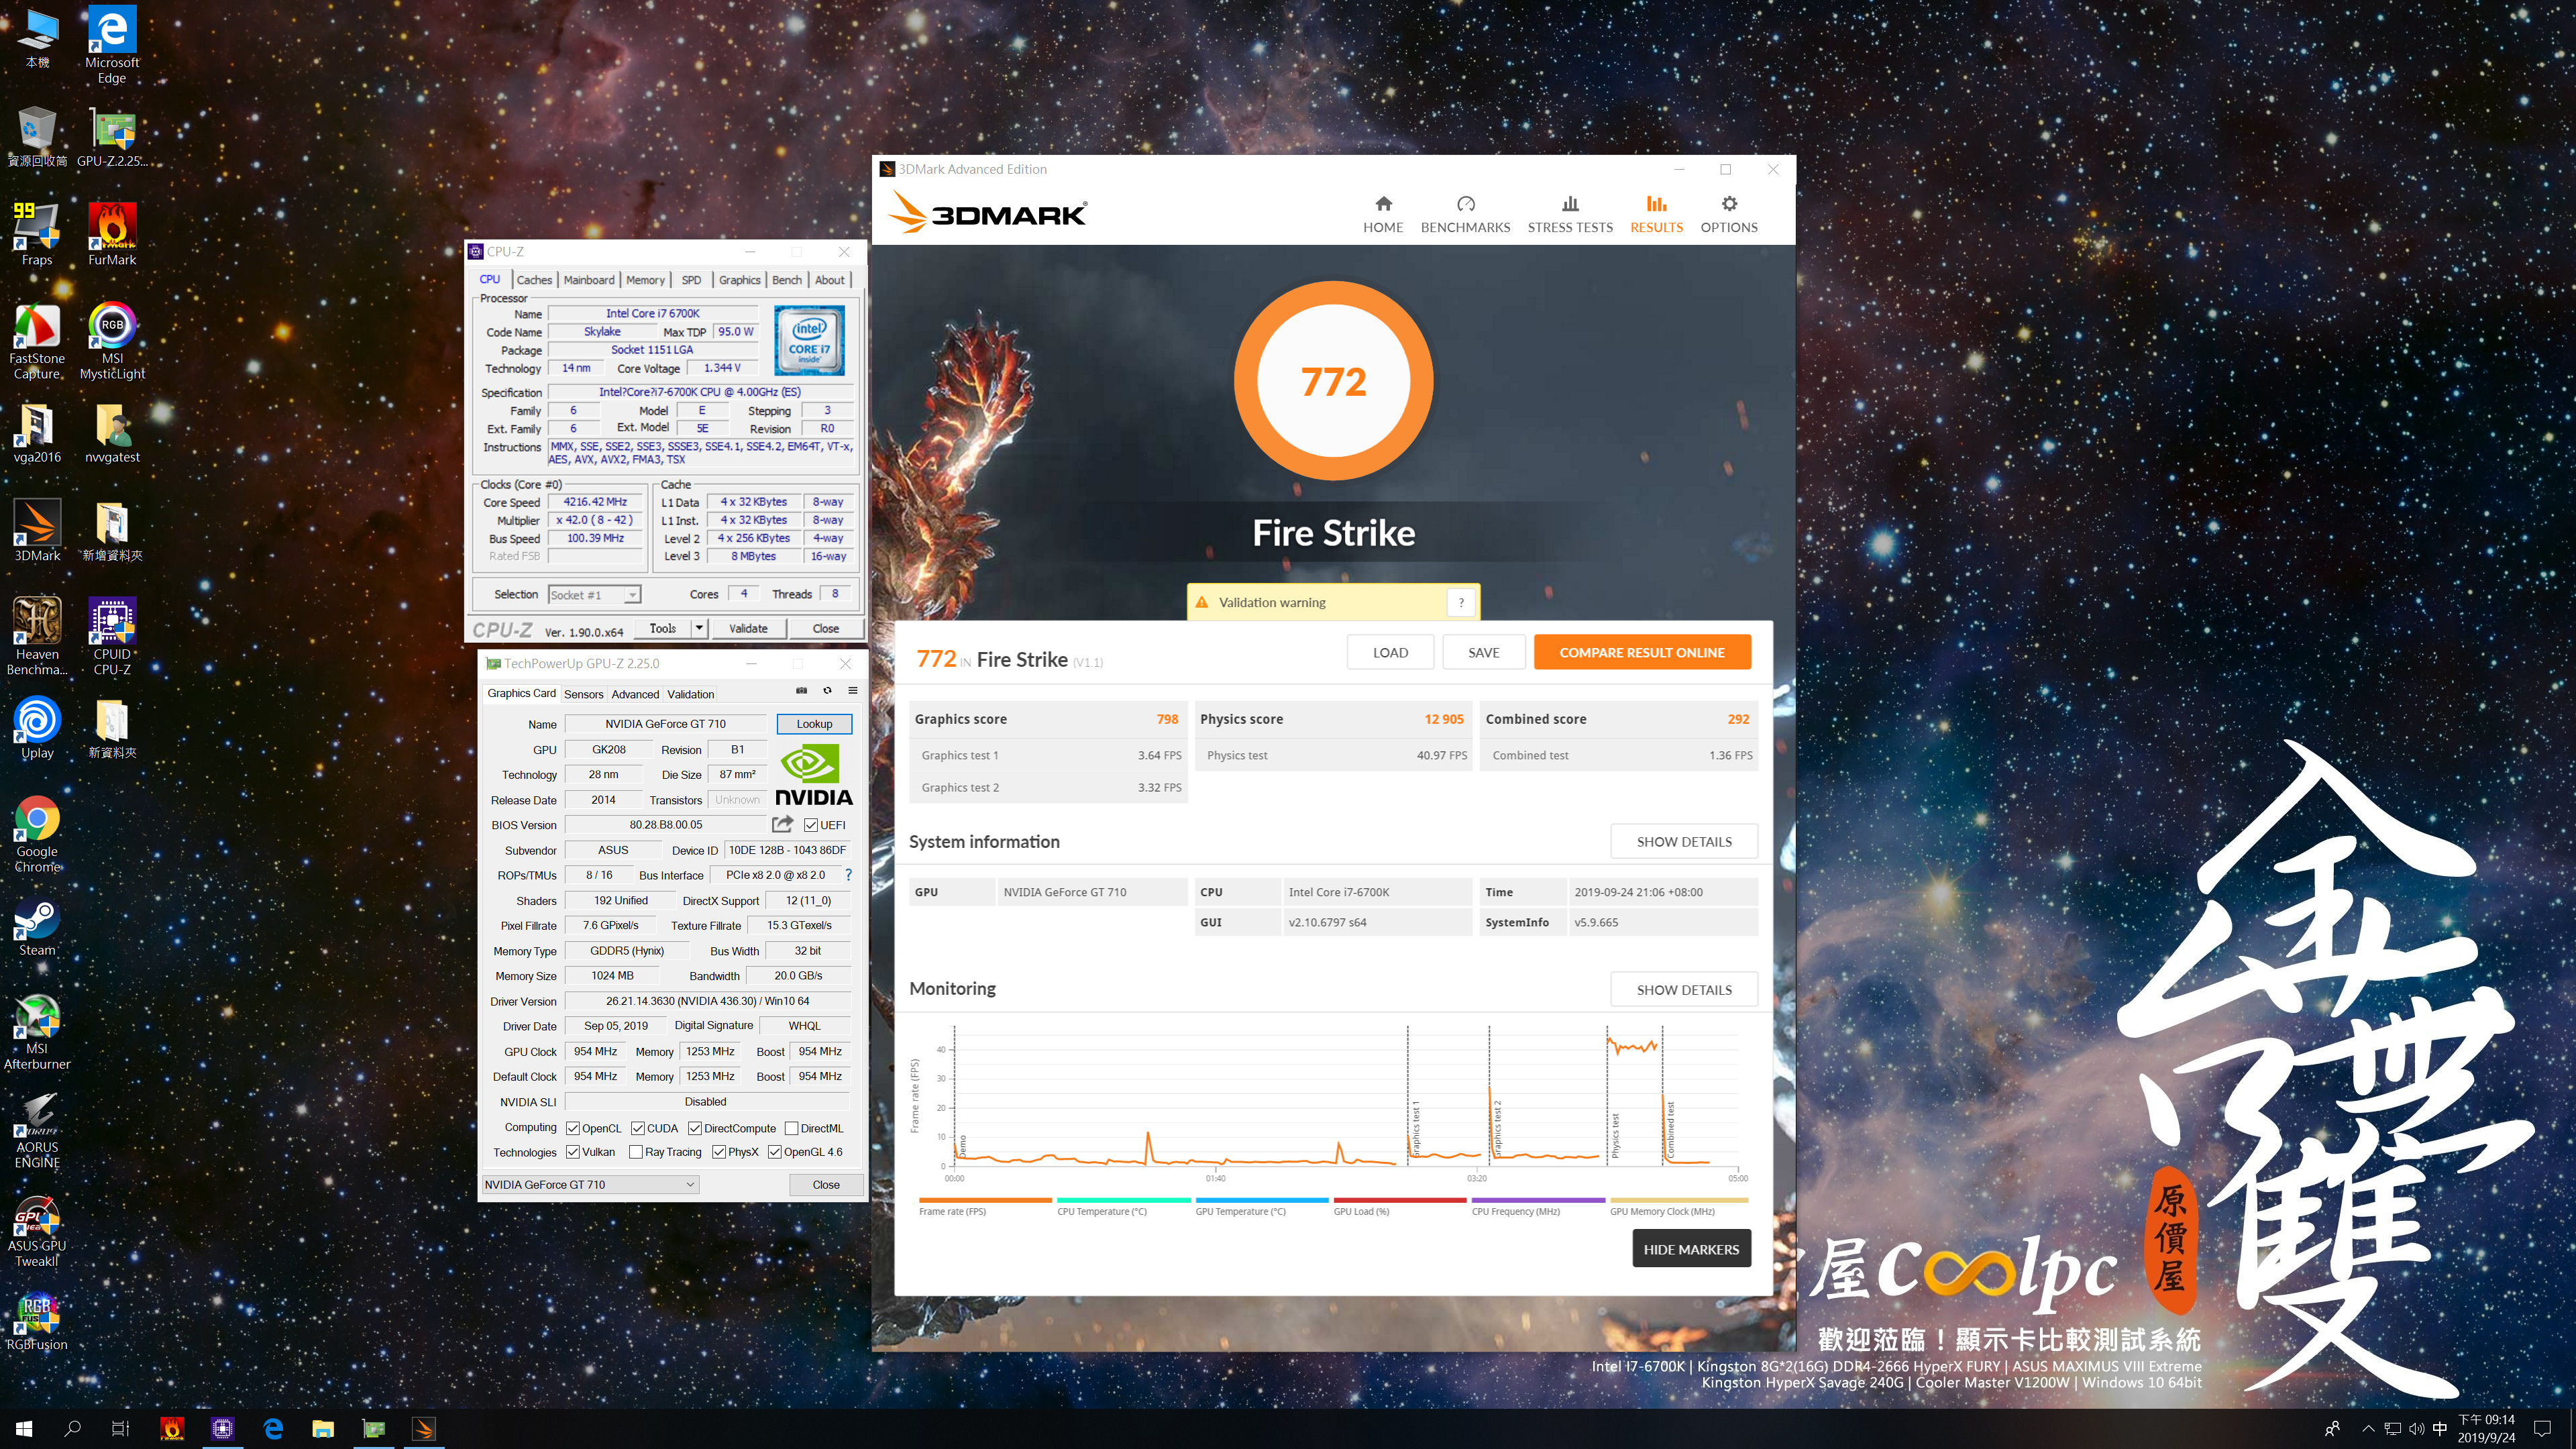Image resolution: width=2576 pixels, height=1449 pixels.
Task: Toggle the OpenCL checkbox
Action: pyautogui.click(x=573, y=1128)
